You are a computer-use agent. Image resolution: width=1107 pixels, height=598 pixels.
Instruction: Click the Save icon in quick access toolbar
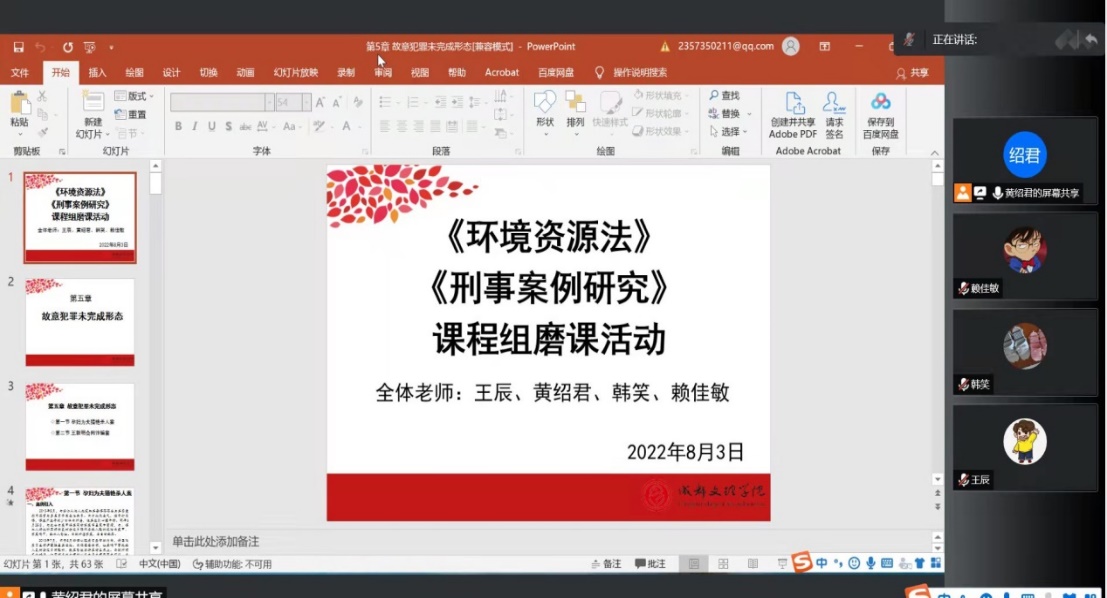(x=18, y=47)
